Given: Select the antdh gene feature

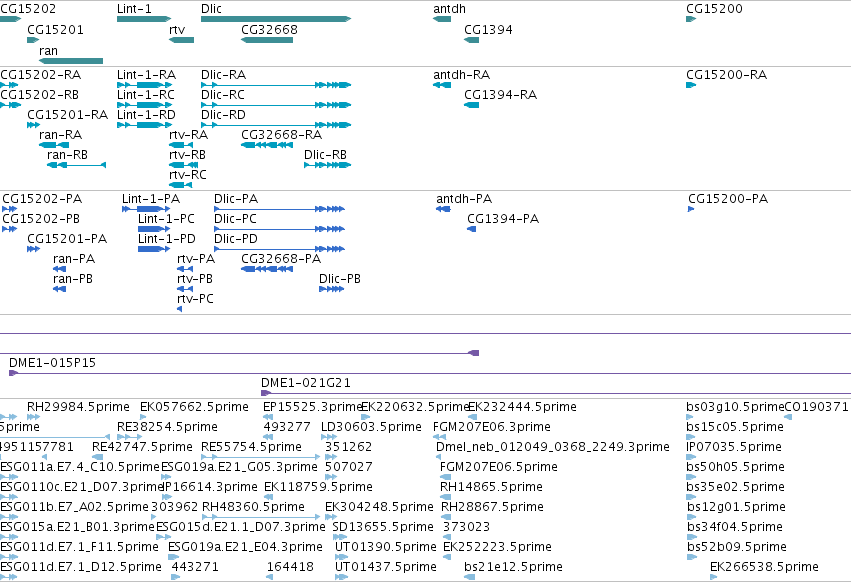Looking at the screenshot, I should tap(442, 19).
